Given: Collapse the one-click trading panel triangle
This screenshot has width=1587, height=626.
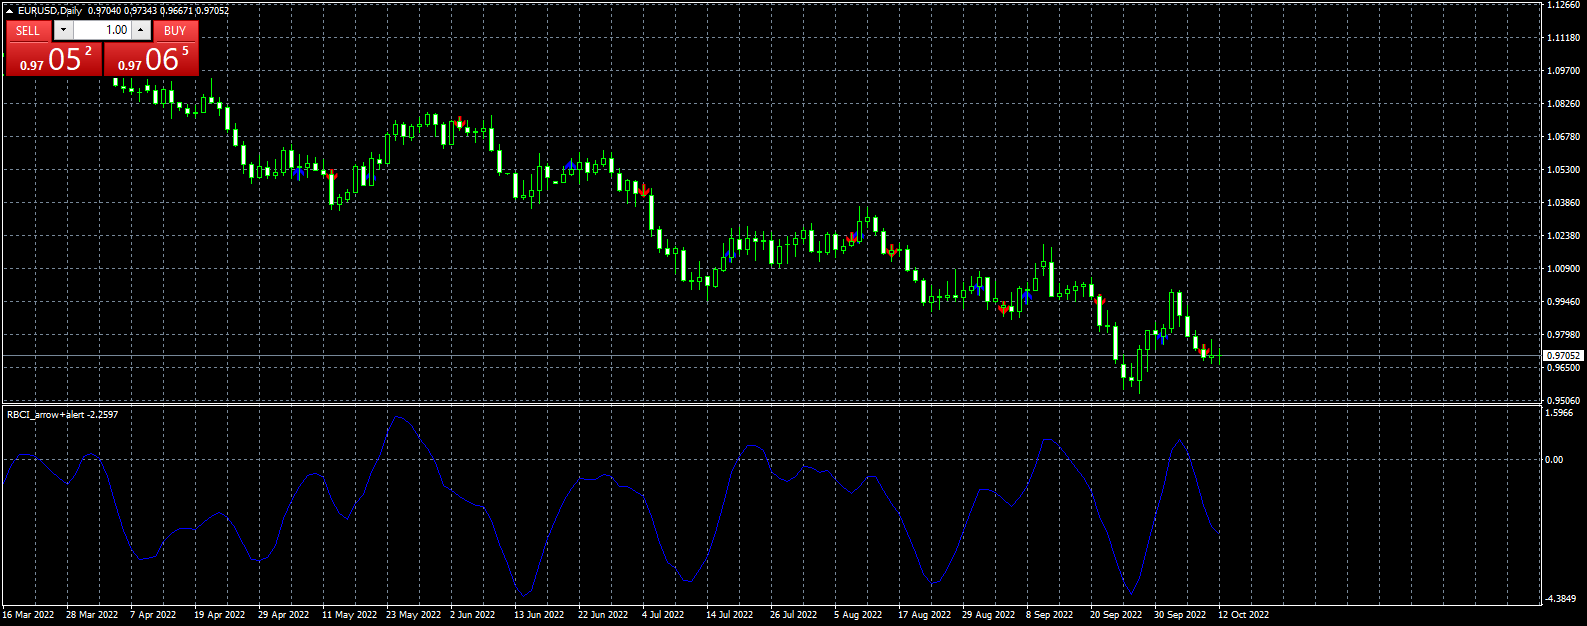Looking at the screenshot, I should [10, 11].
